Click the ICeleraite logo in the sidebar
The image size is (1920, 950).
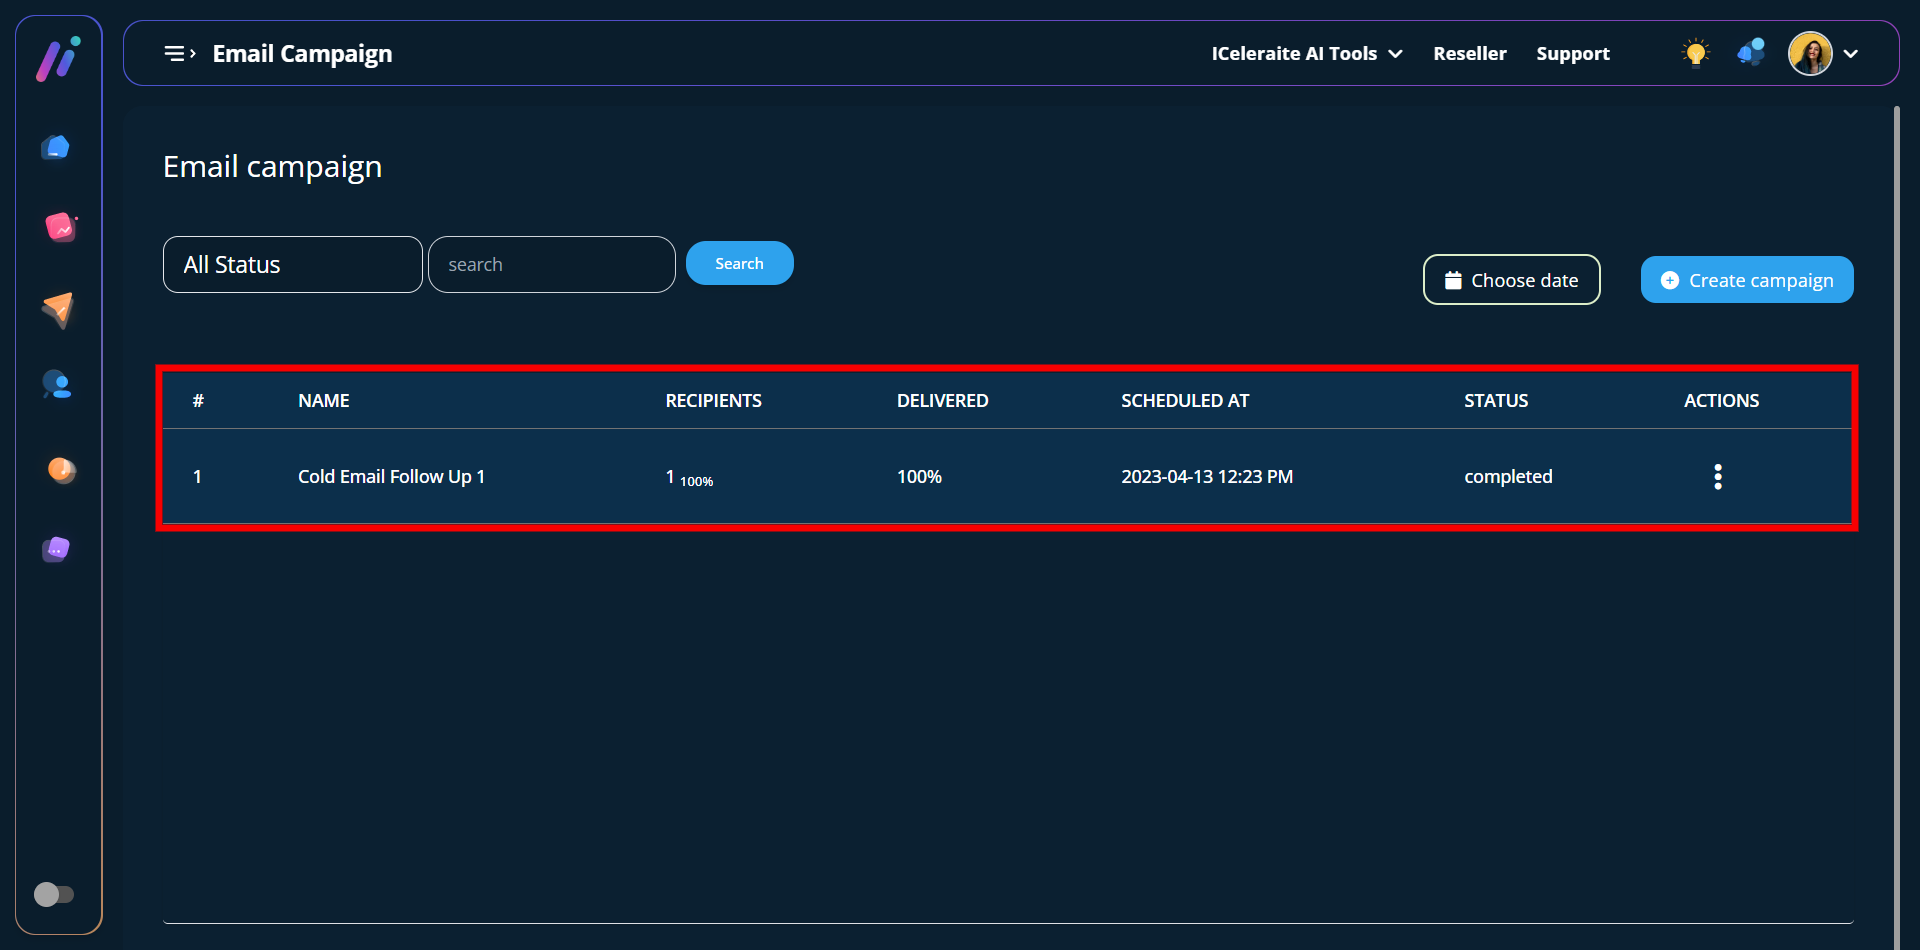click(x=58, y=59)
